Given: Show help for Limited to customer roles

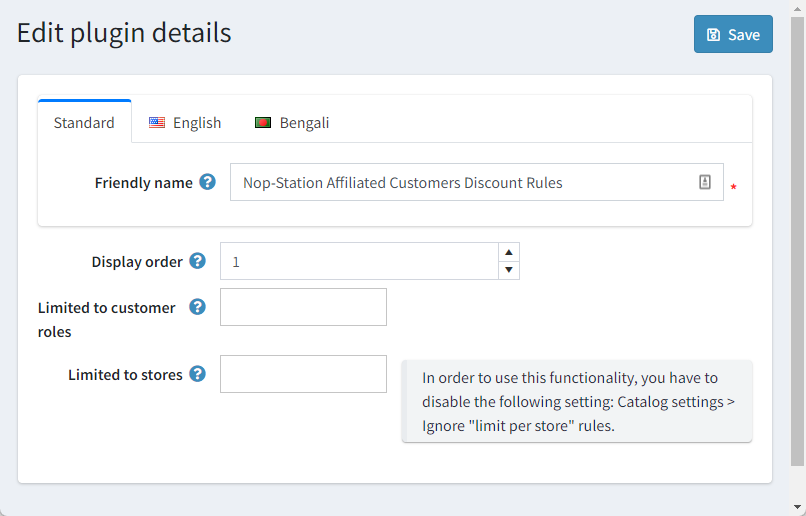Looking at the screenshot, I should point(197,307).
